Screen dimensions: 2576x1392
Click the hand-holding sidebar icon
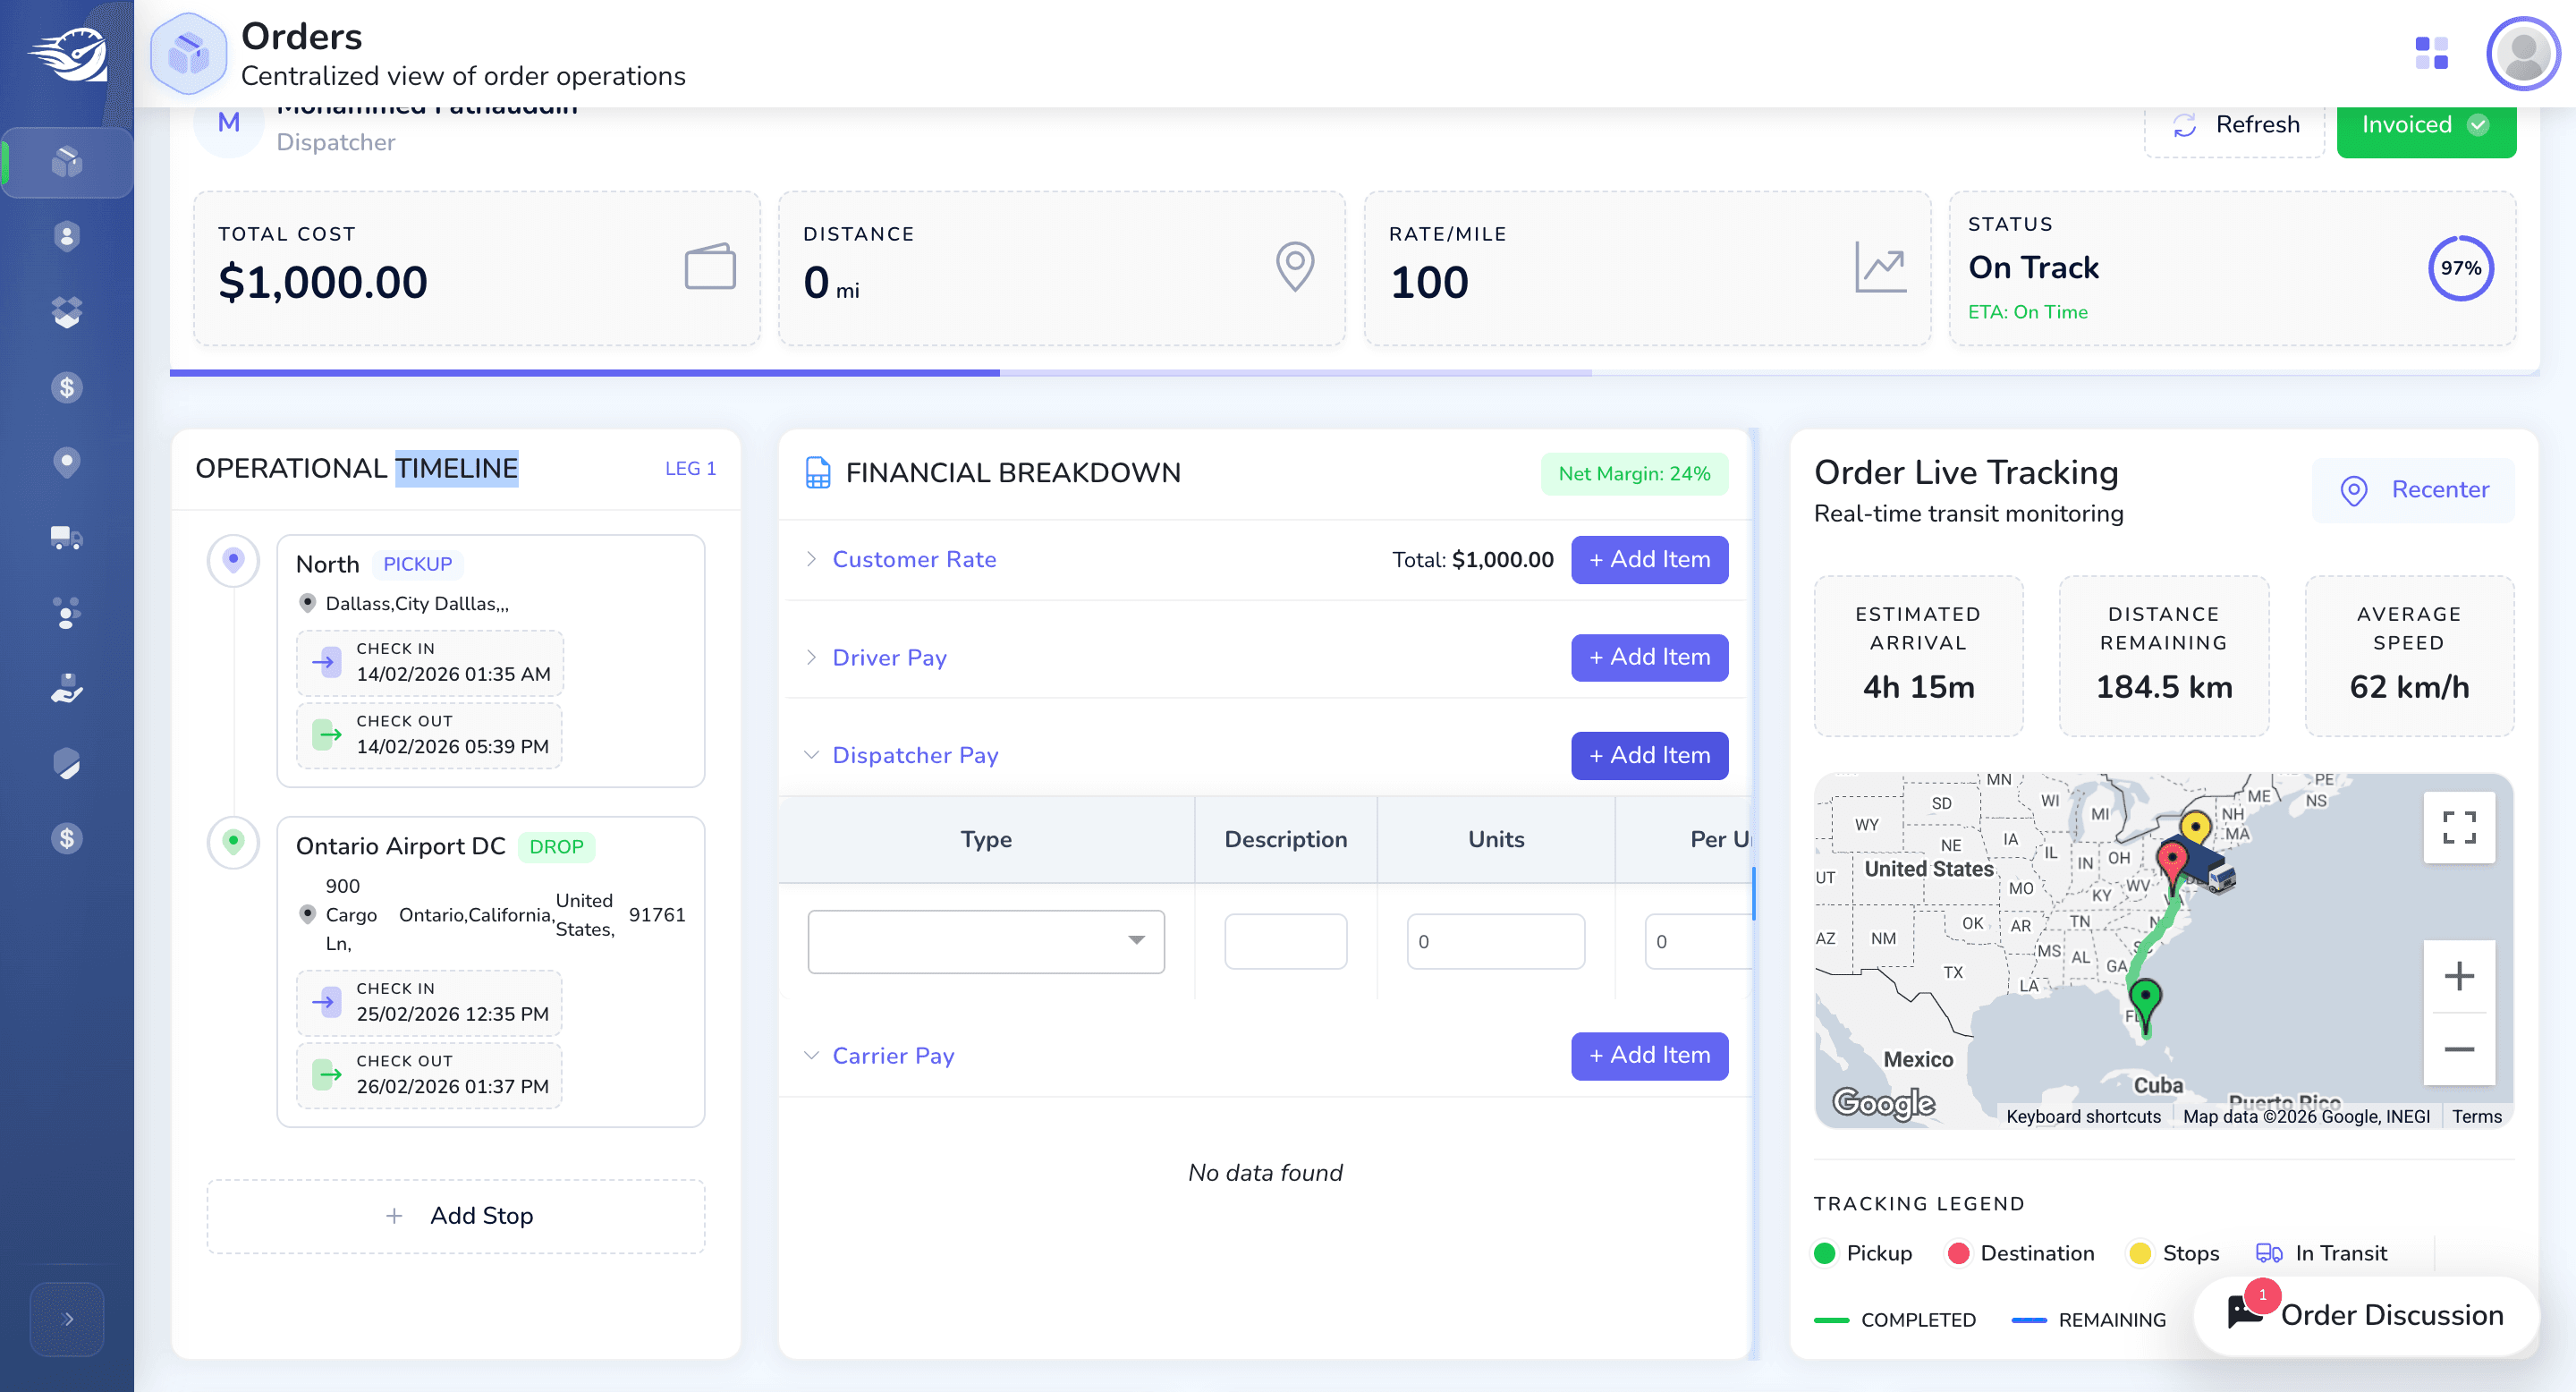pos(66,688)
